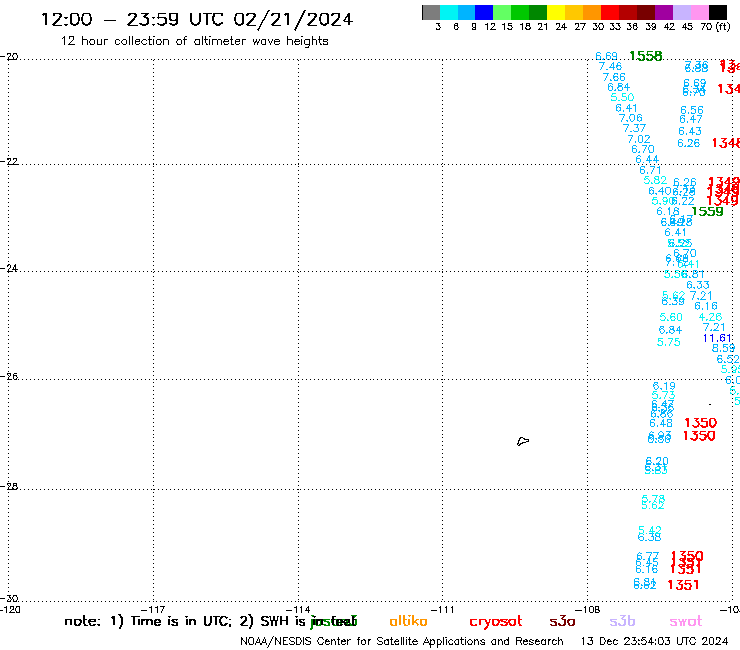Click the lavender 45 ft legend swatch

click(x=681, y=12)
